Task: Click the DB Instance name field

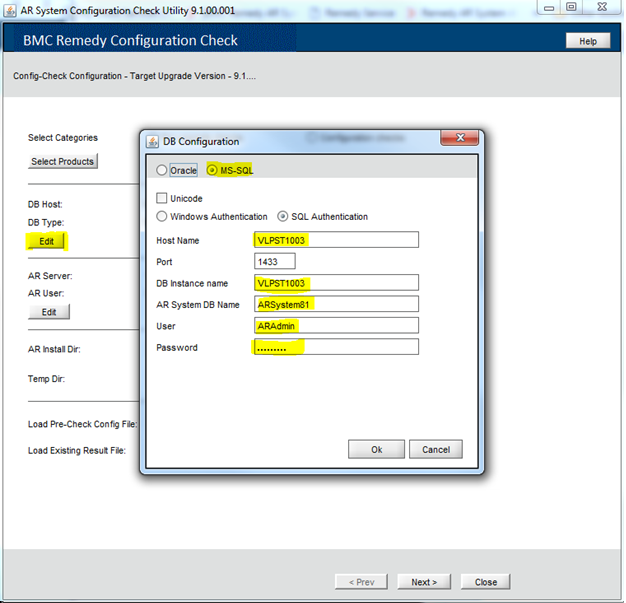Action: point(336,283)
